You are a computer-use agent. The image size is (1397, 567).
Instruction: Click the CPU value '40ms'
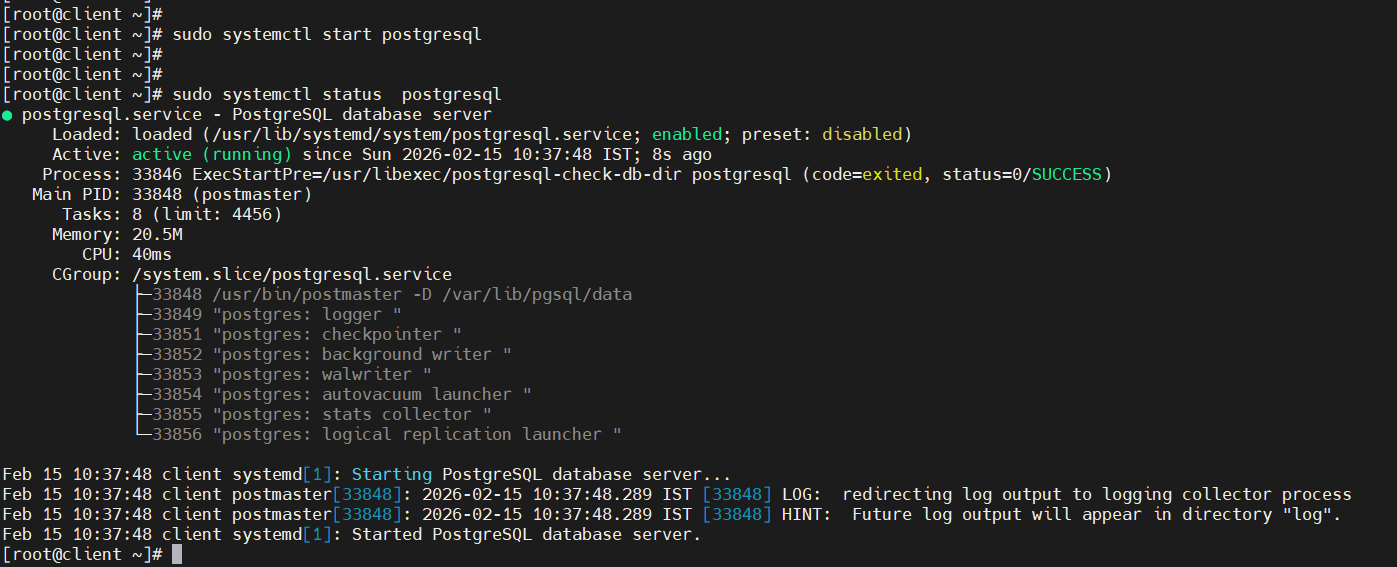click(x=152, y=254)
